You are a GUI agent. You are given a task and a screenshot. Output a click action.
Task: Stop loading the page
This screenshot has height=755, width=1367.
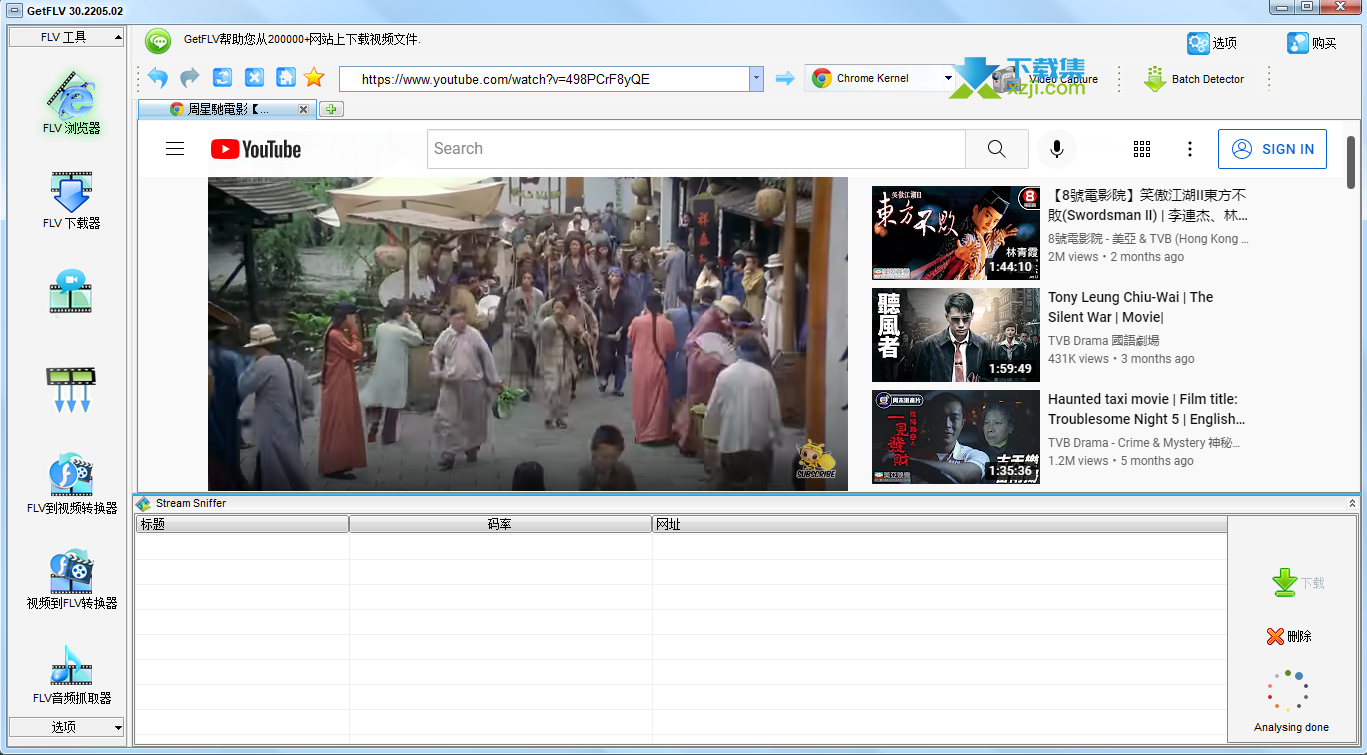[x=254, y=78]
